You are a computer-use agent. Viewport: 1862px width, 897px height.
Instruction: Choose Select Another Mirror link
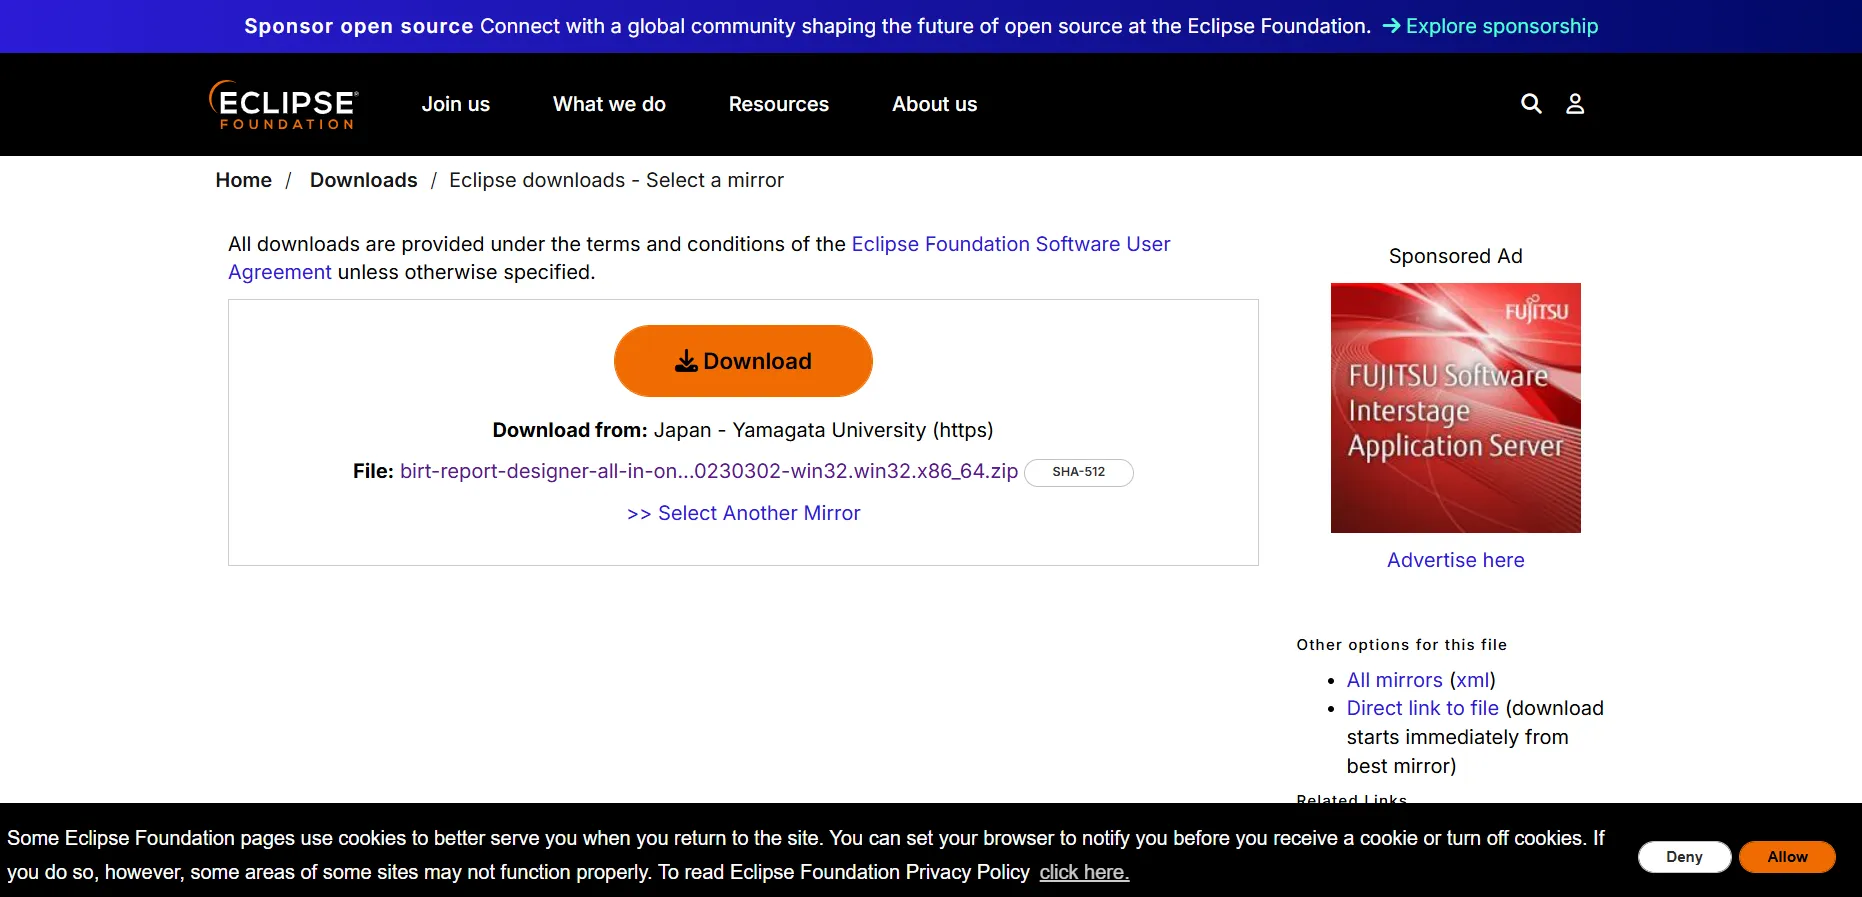pyautogui.click(x=744, y=513)
